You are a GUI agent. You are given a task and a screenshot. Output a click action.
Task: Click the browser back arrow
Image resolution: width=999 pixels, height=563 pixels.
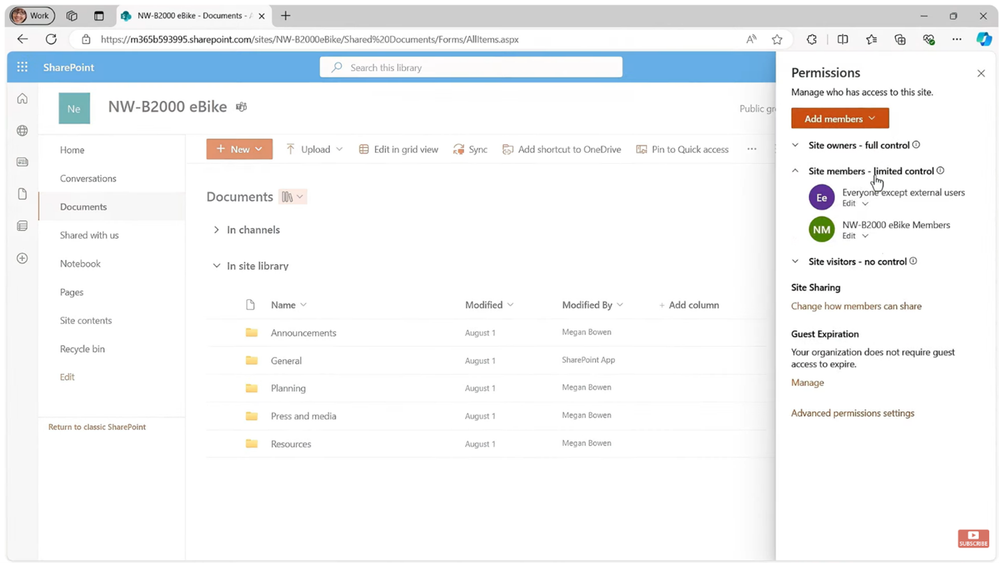(x=22, y=39)
